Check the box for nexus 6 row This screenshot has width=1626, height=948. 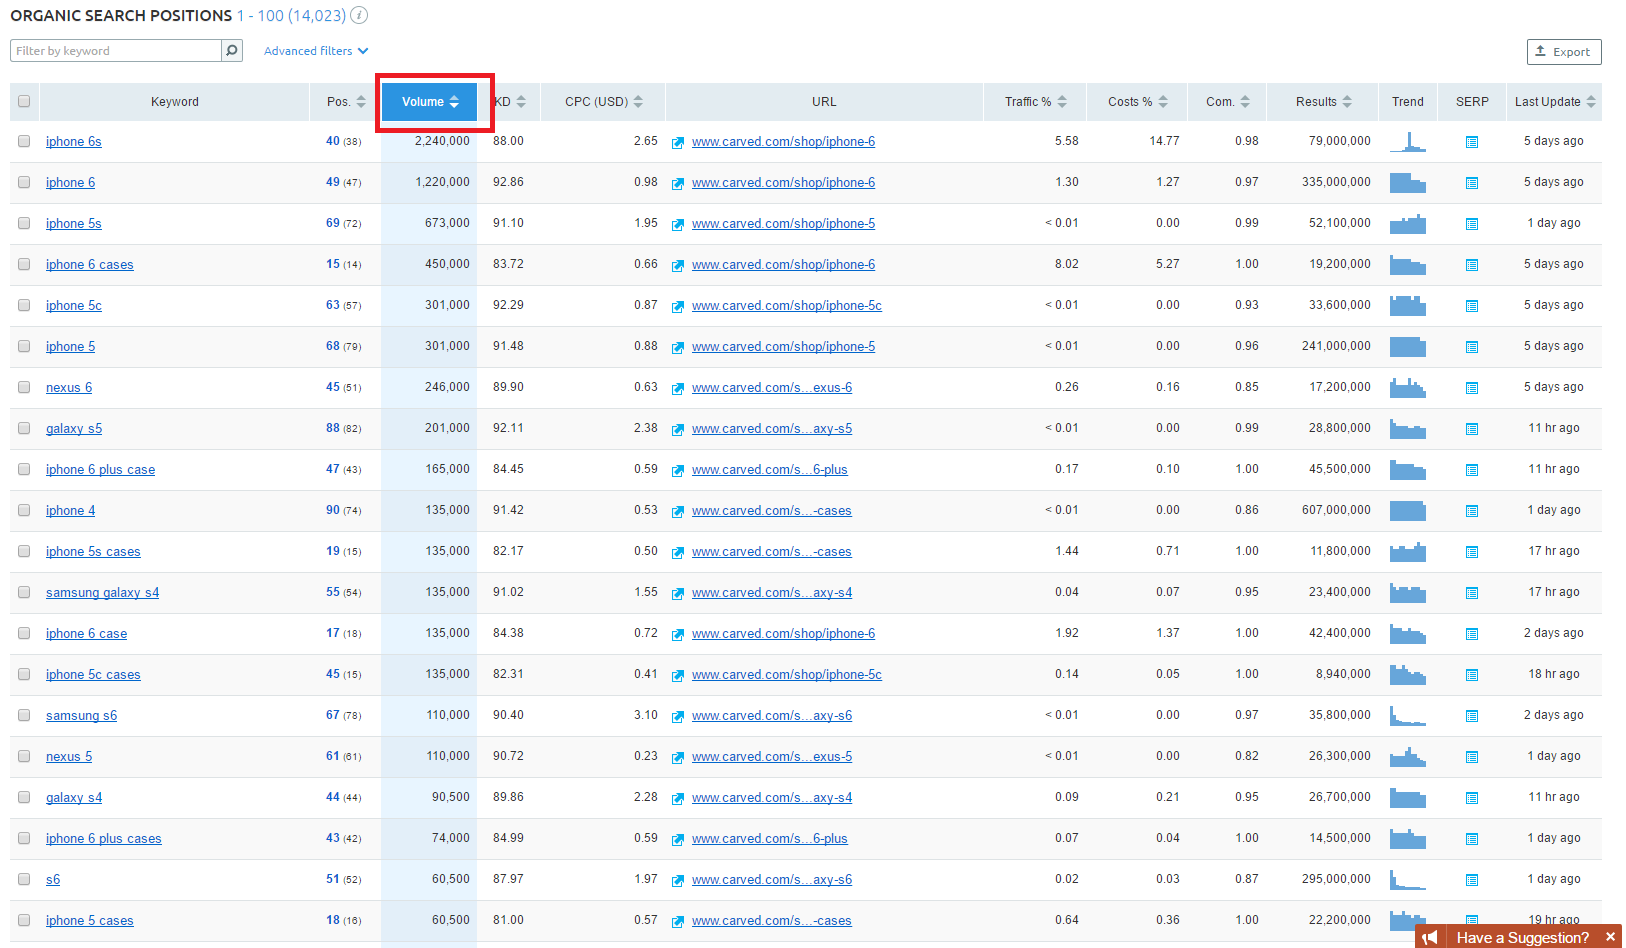coord(24,387)
